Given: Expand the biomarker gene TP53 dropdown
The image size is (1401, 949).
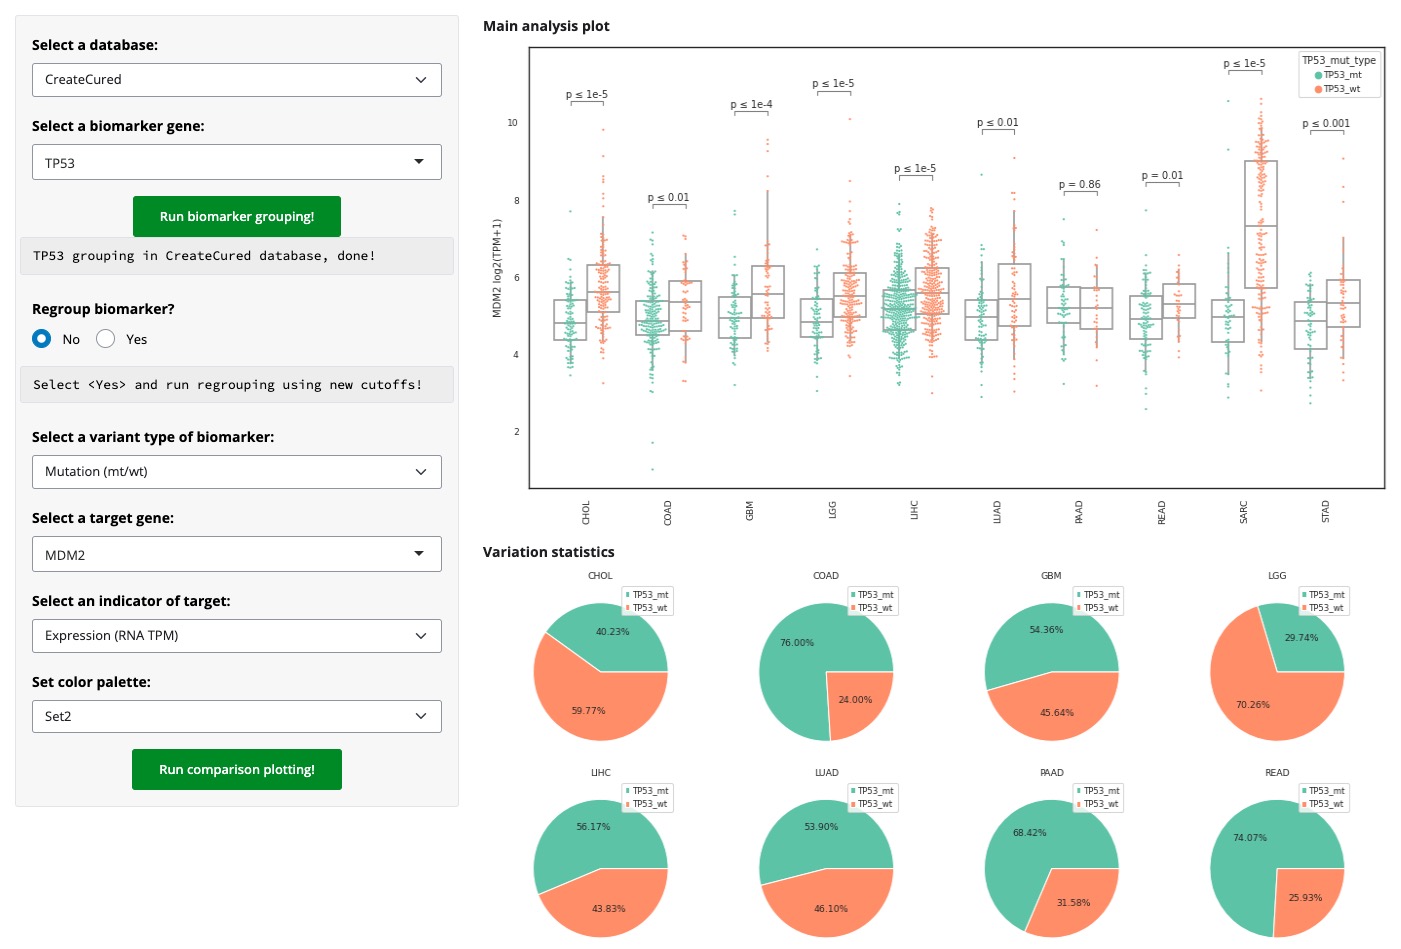Looking at the screenshot, I should point(236,162).
